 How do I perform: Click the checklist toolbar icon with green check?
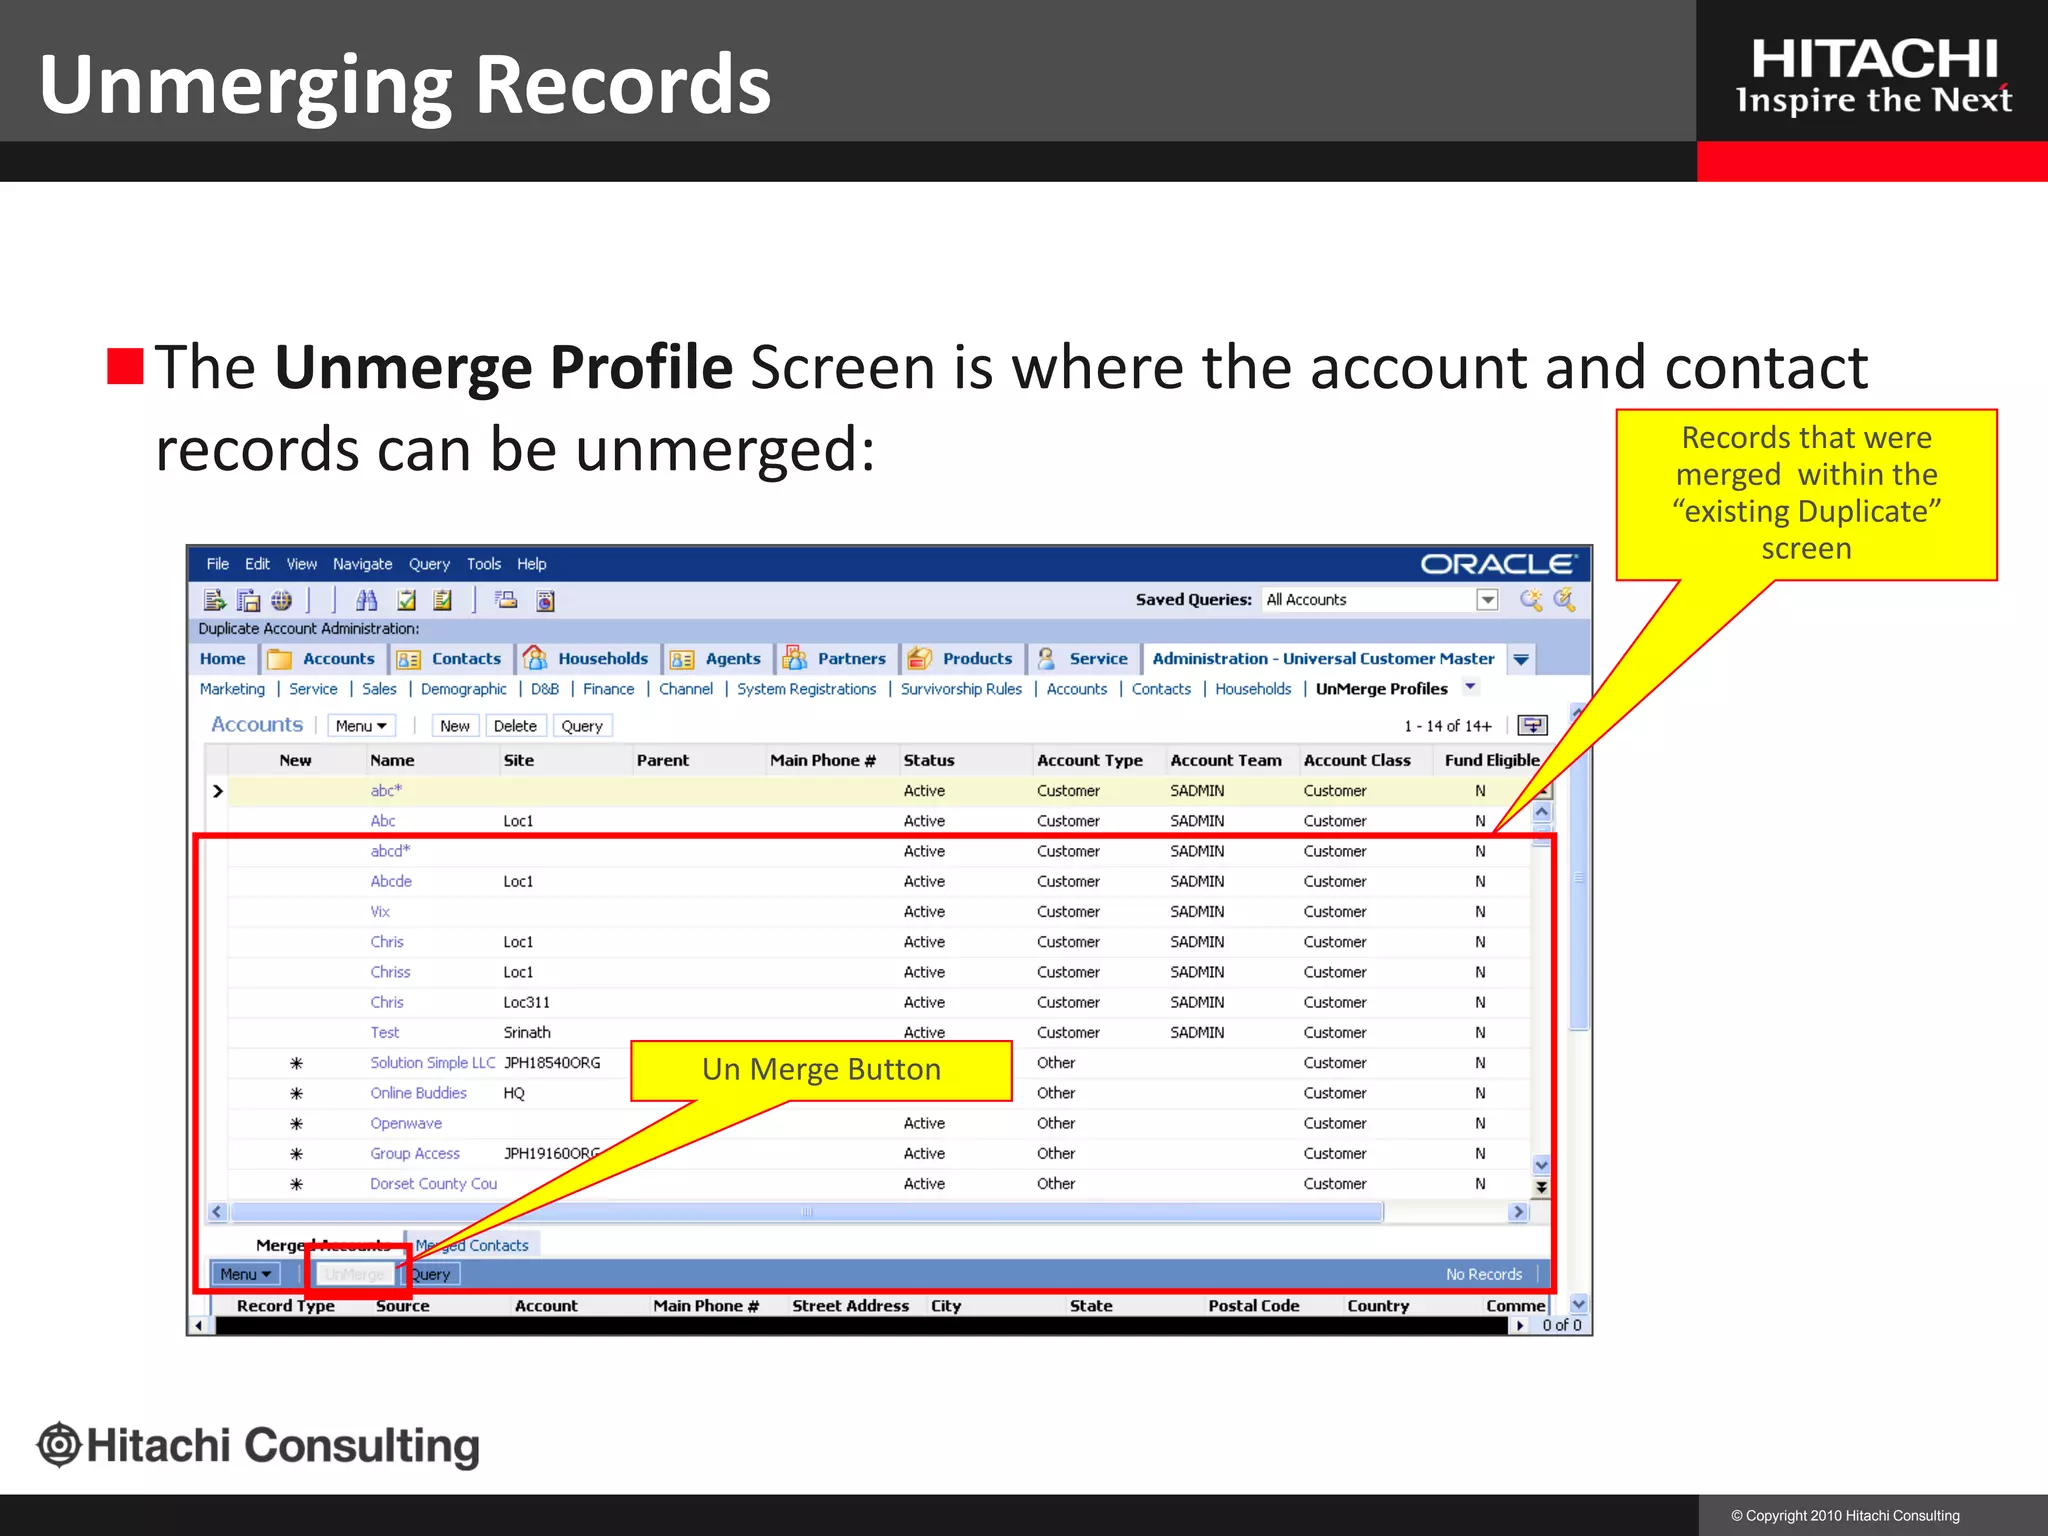(x=407, y=600)
